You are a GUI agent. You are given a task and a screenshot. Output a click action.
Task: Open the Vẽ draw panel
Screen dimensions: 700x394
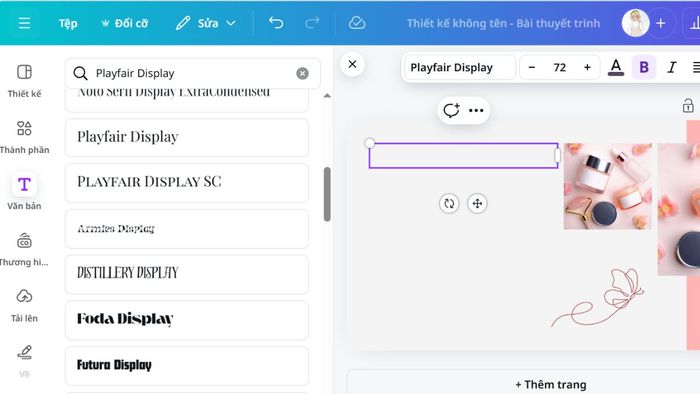pyautogui.click(x=24, y=361)
